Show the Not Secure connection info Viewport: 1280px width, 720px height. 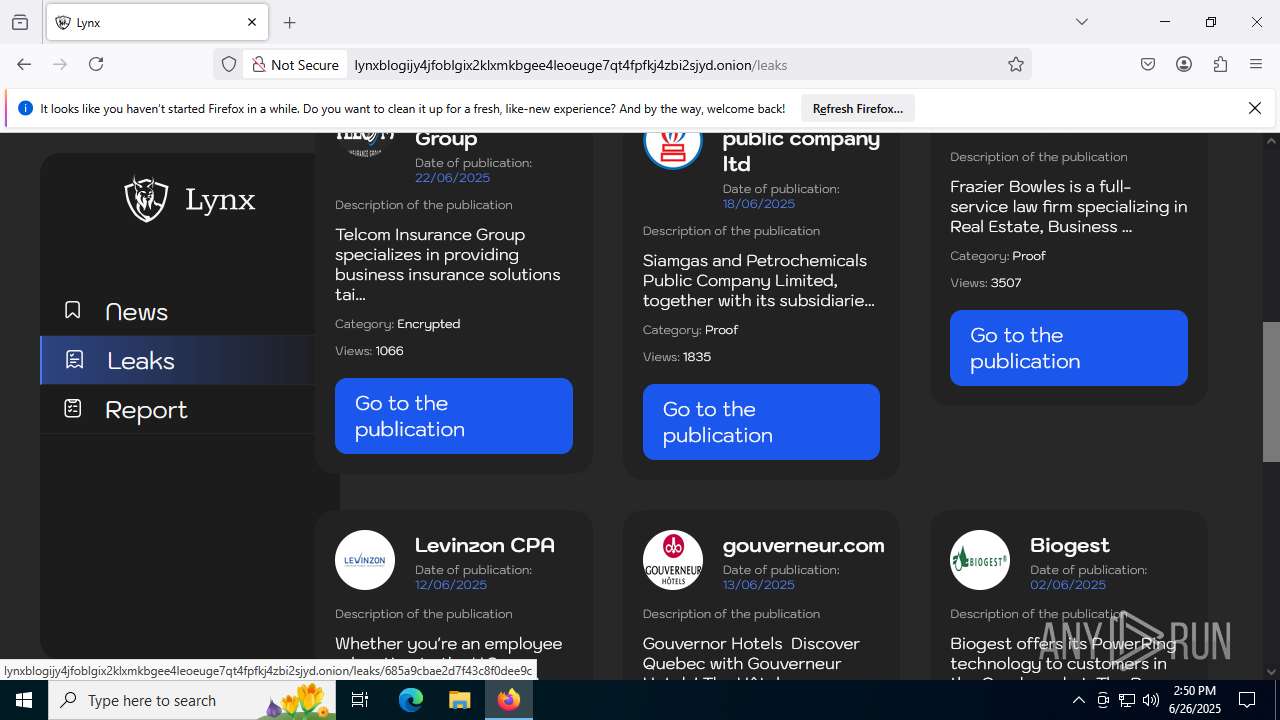pos(295,64)
